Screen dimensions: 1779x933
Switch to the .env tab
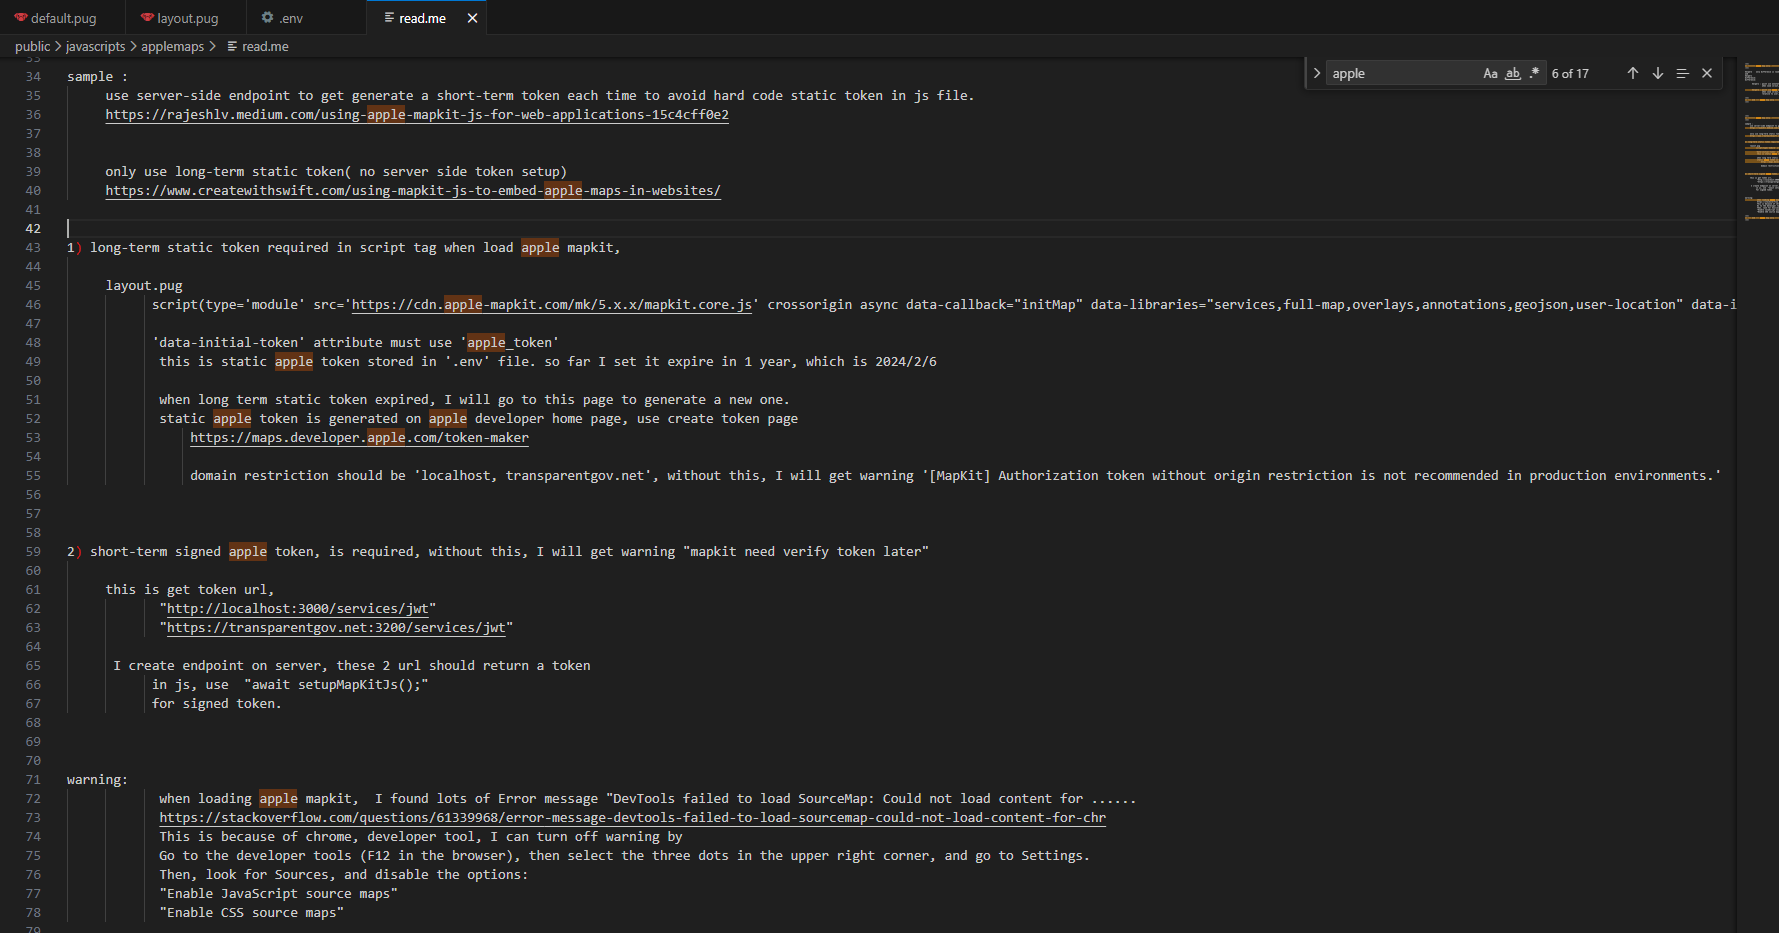click(290, 18)
